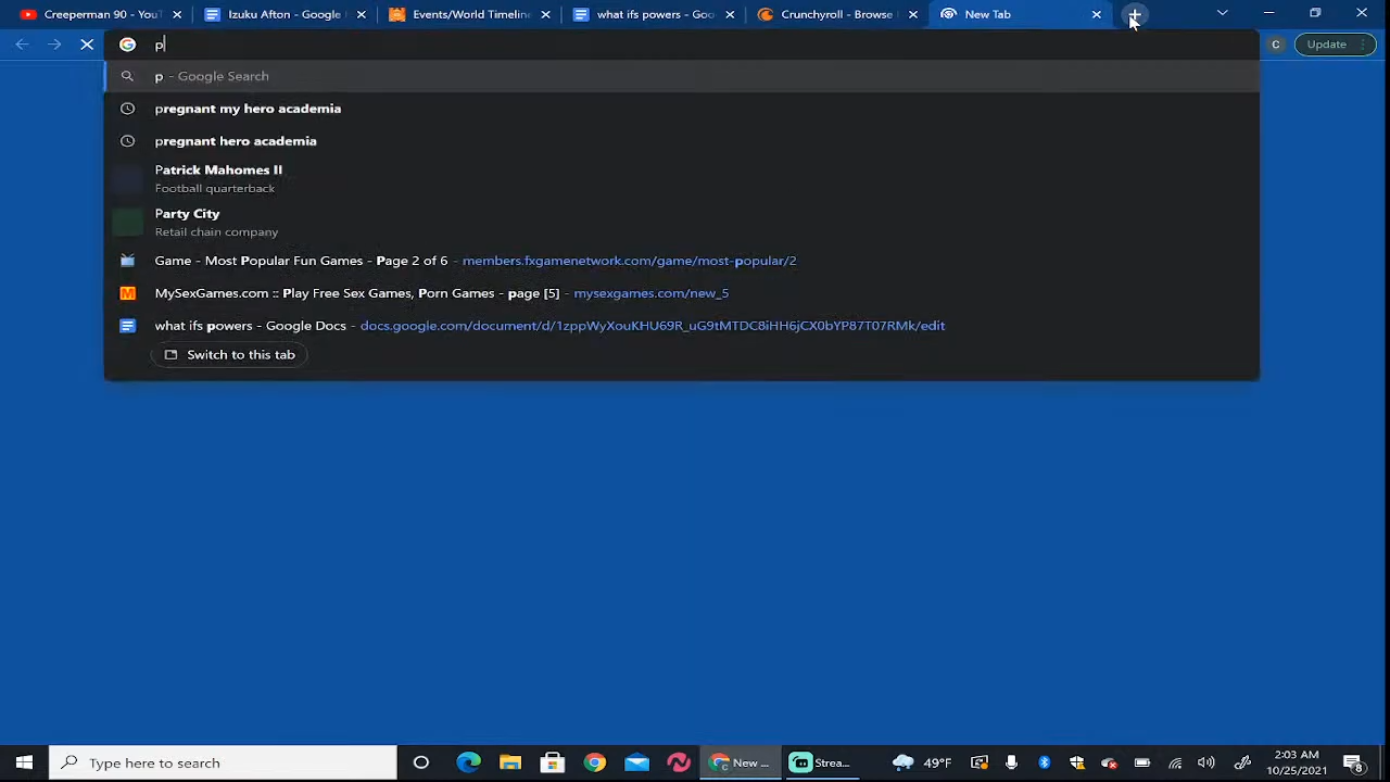Open the Streamlabs taskbar window
The height and width of the screenshot is (782, 1390).
821,763
